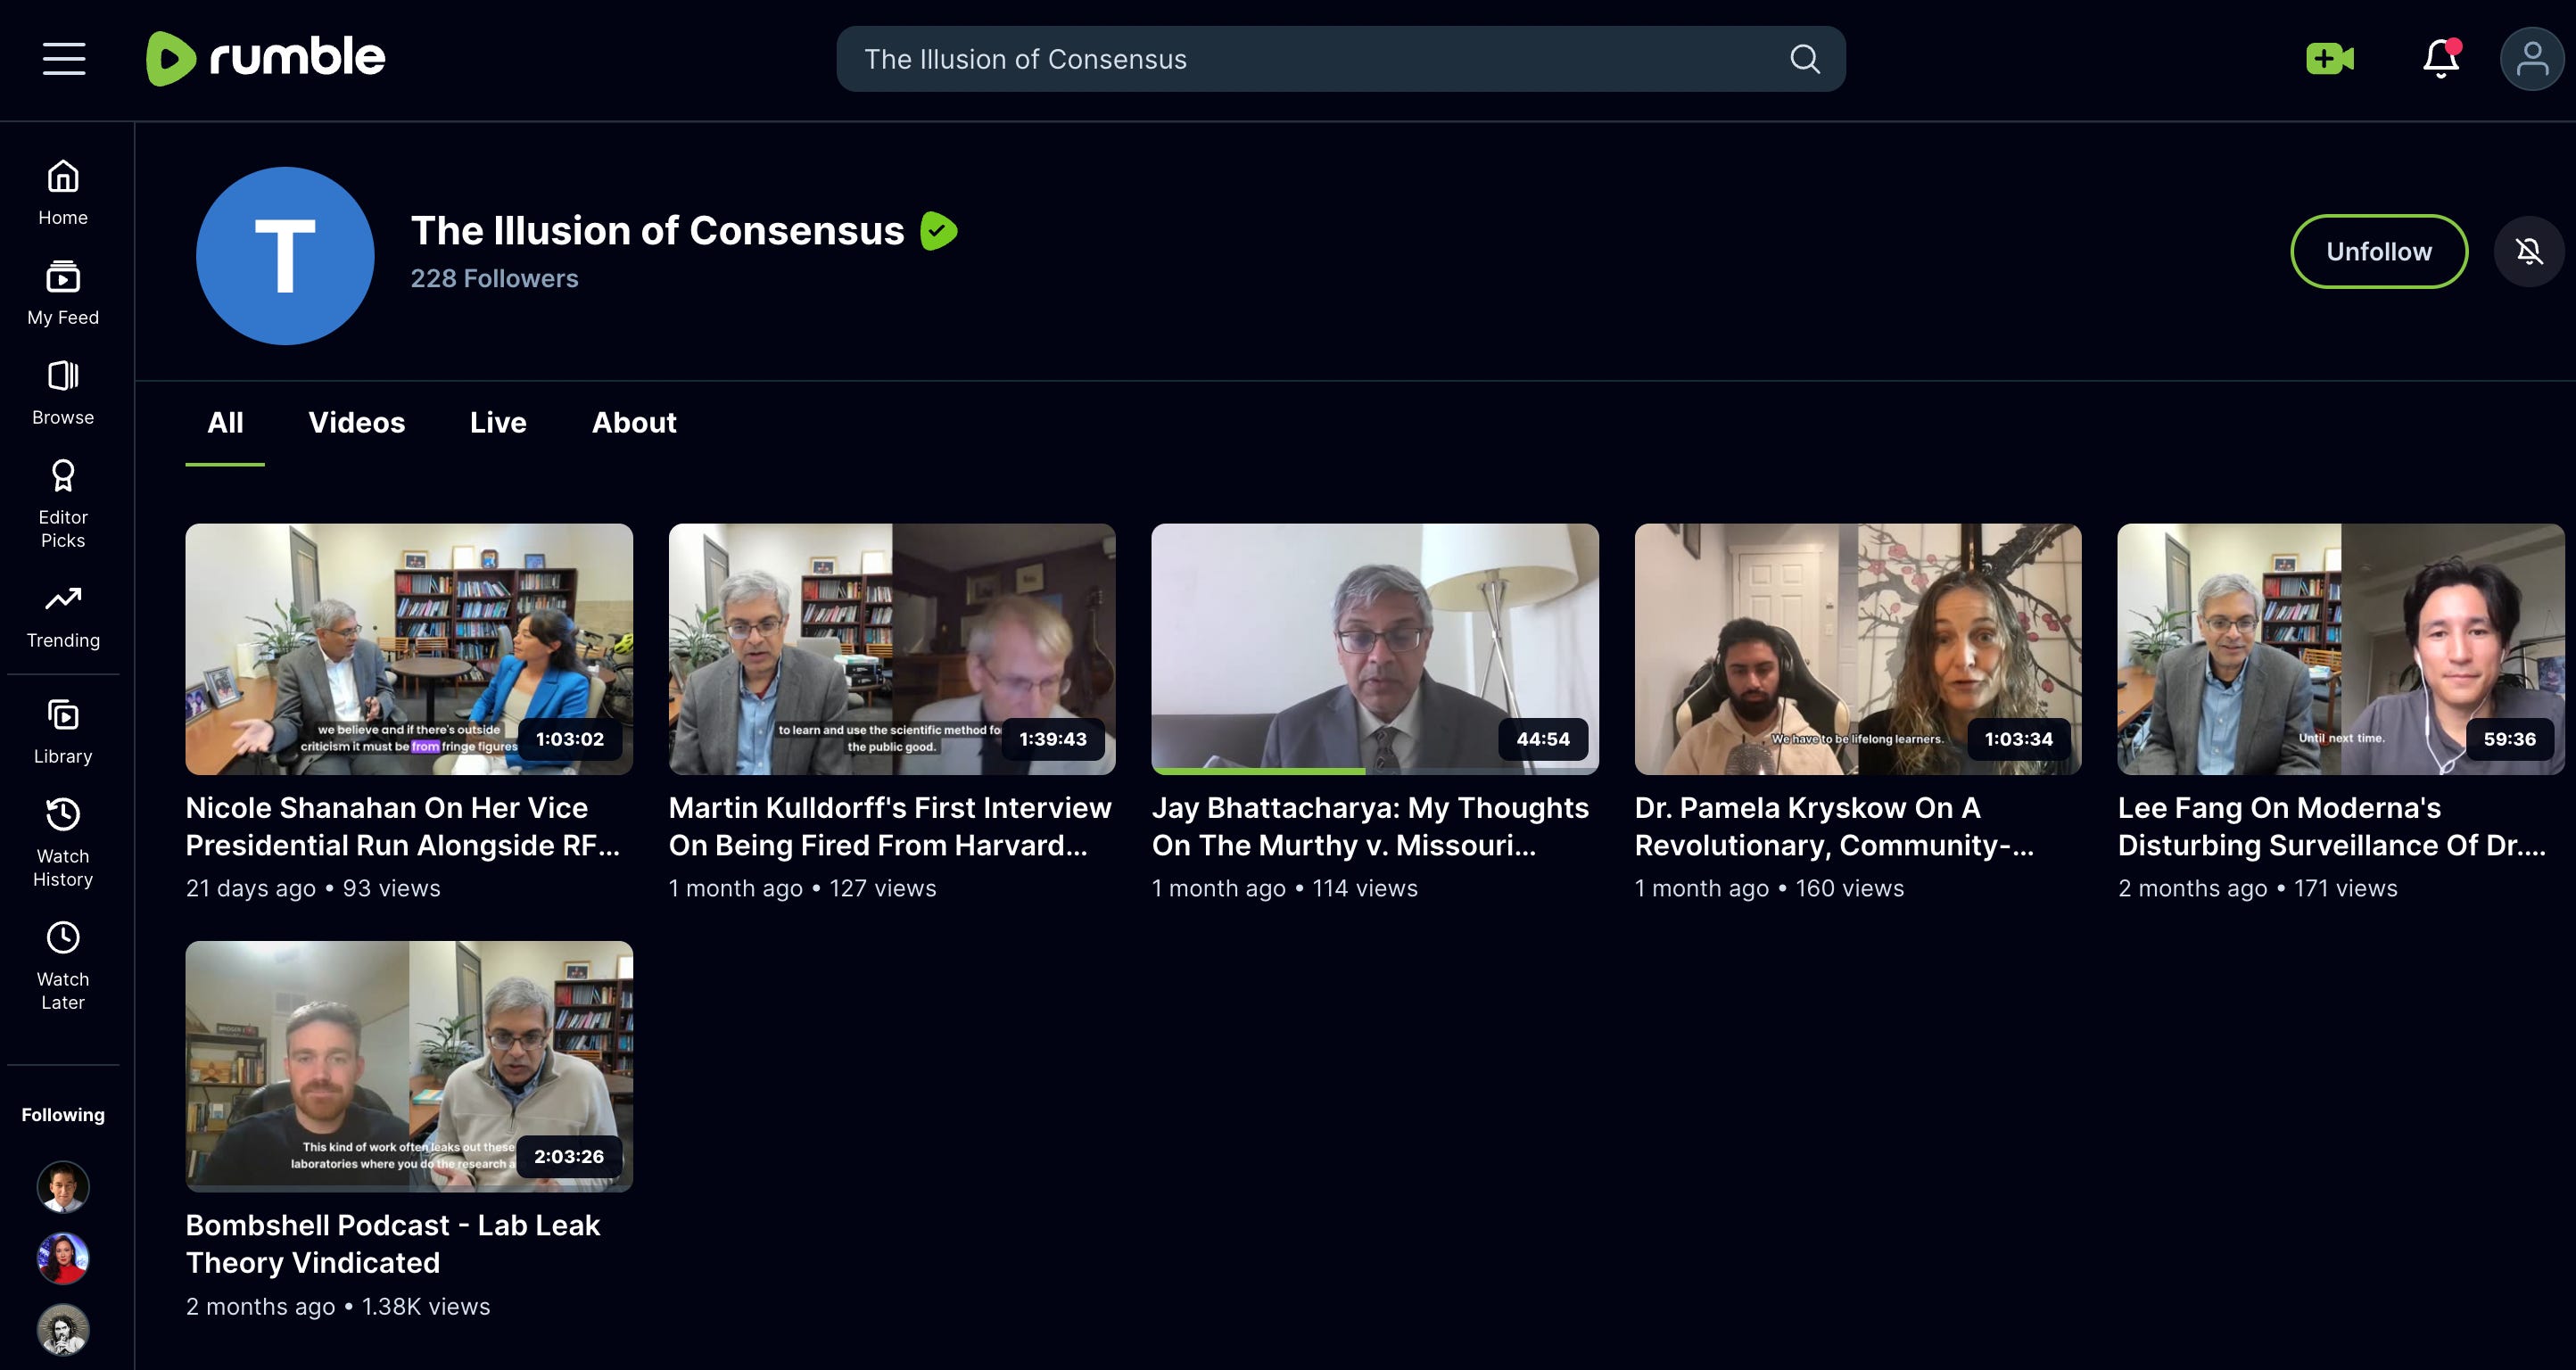The height and width of the screenshot is (1370, 2576).
Task: Switch to the Live tab
Action: tap(498, 423)
